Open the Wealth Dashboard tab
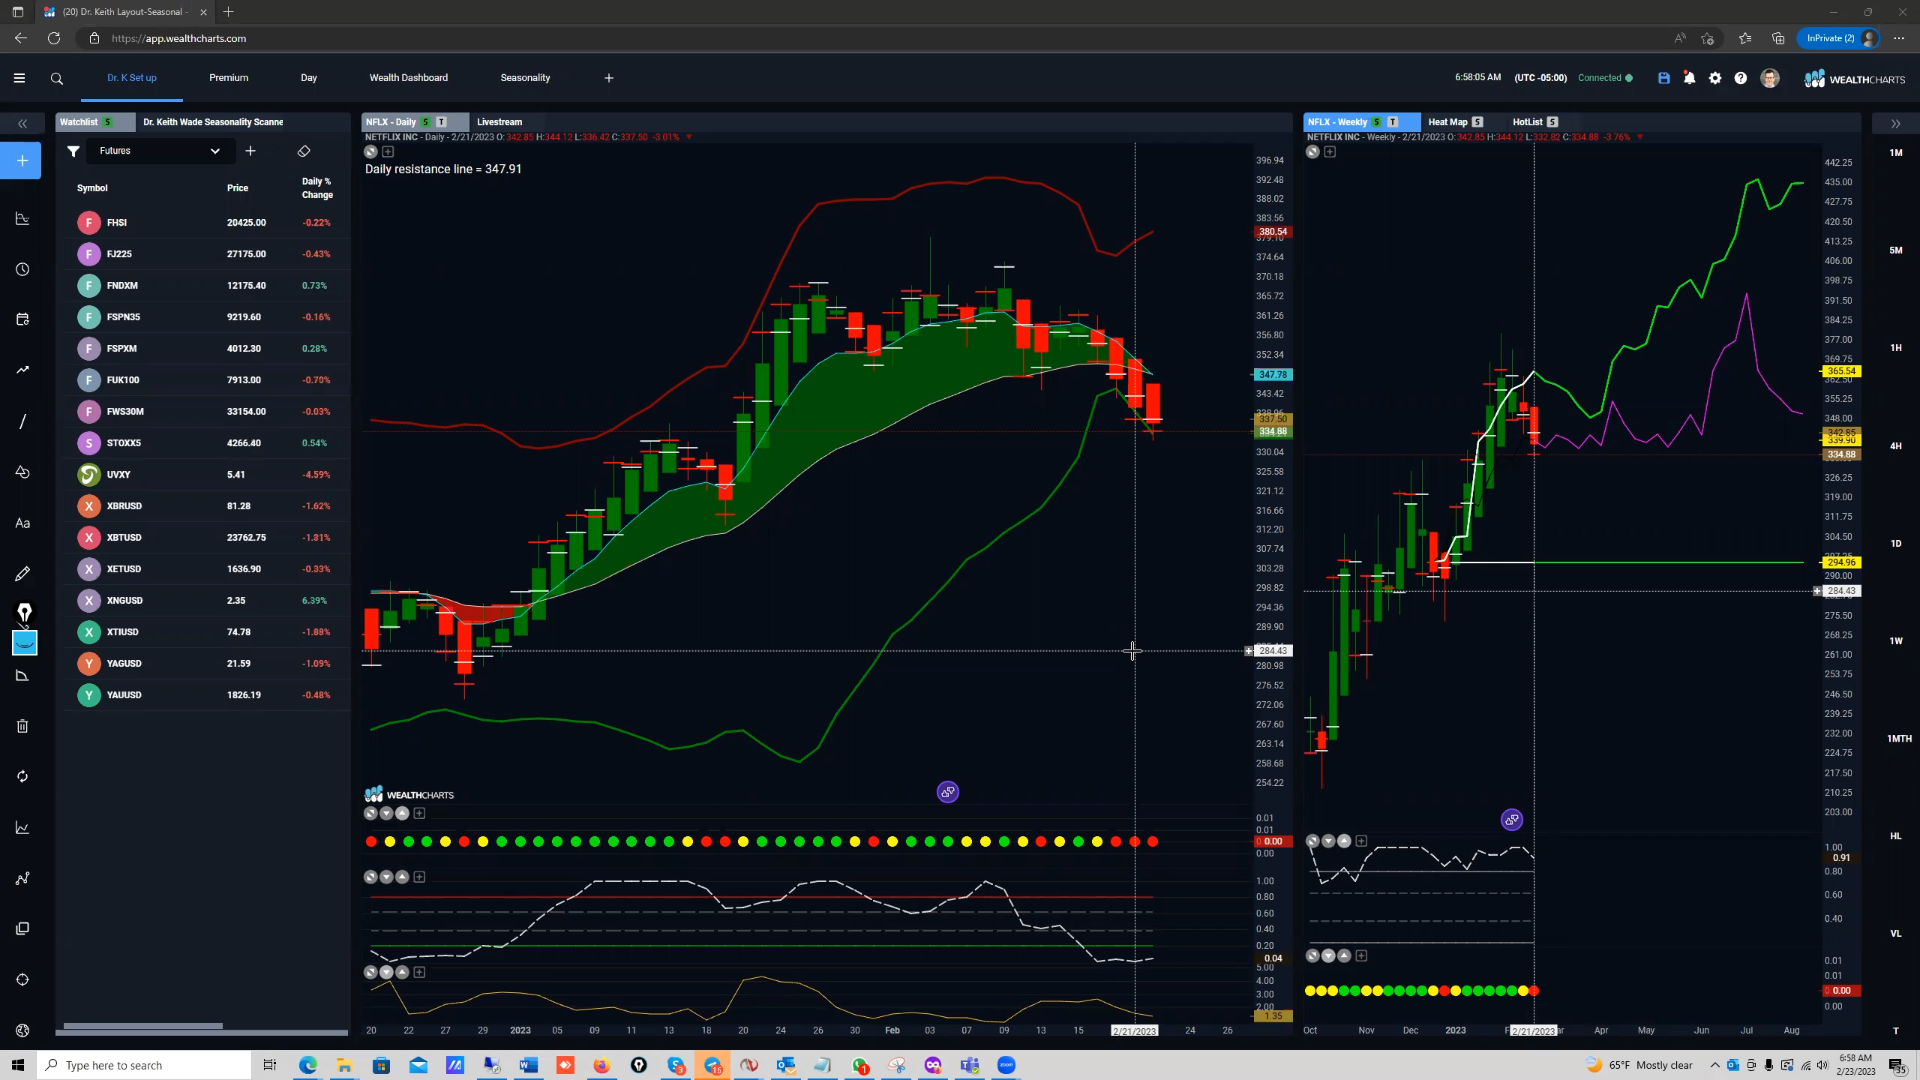Viewport: 1920px width, 1080px height. click(409, 78)
